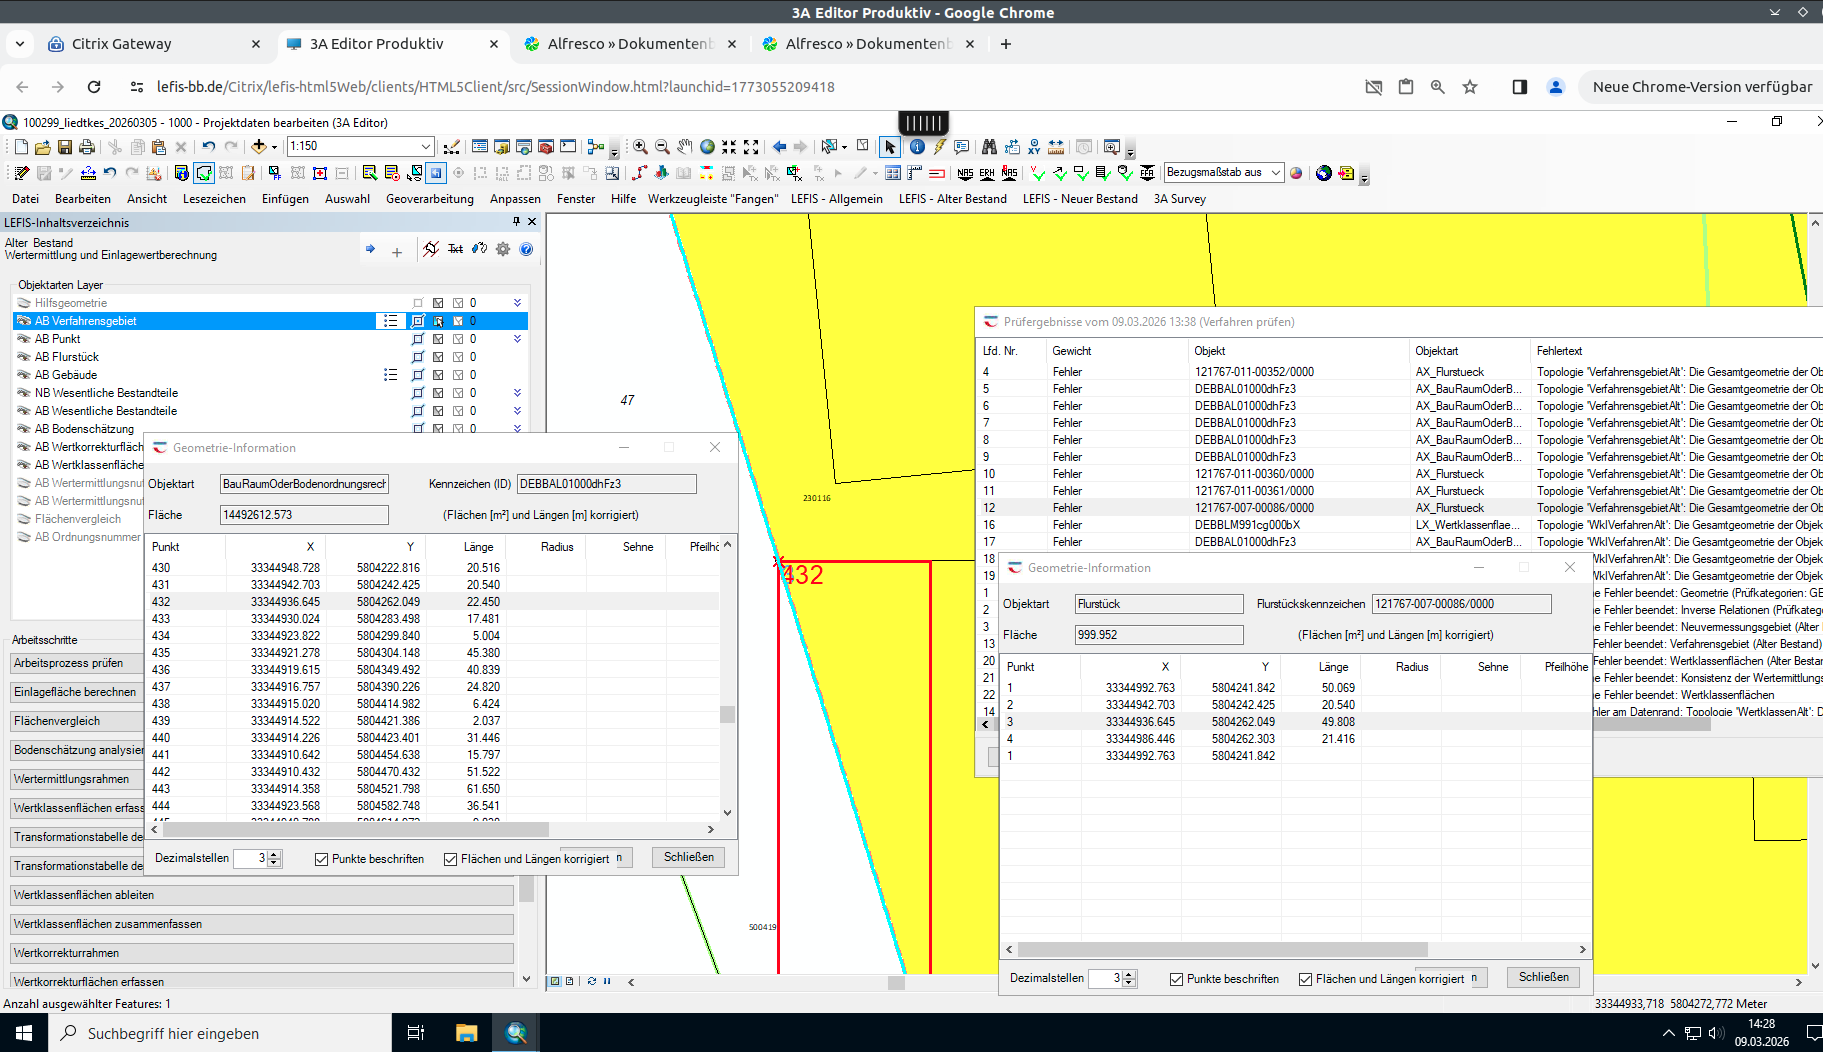The image size is (1823, 1052).
Task: Select the Pan hand tool
Action: (x=684, y=147)
